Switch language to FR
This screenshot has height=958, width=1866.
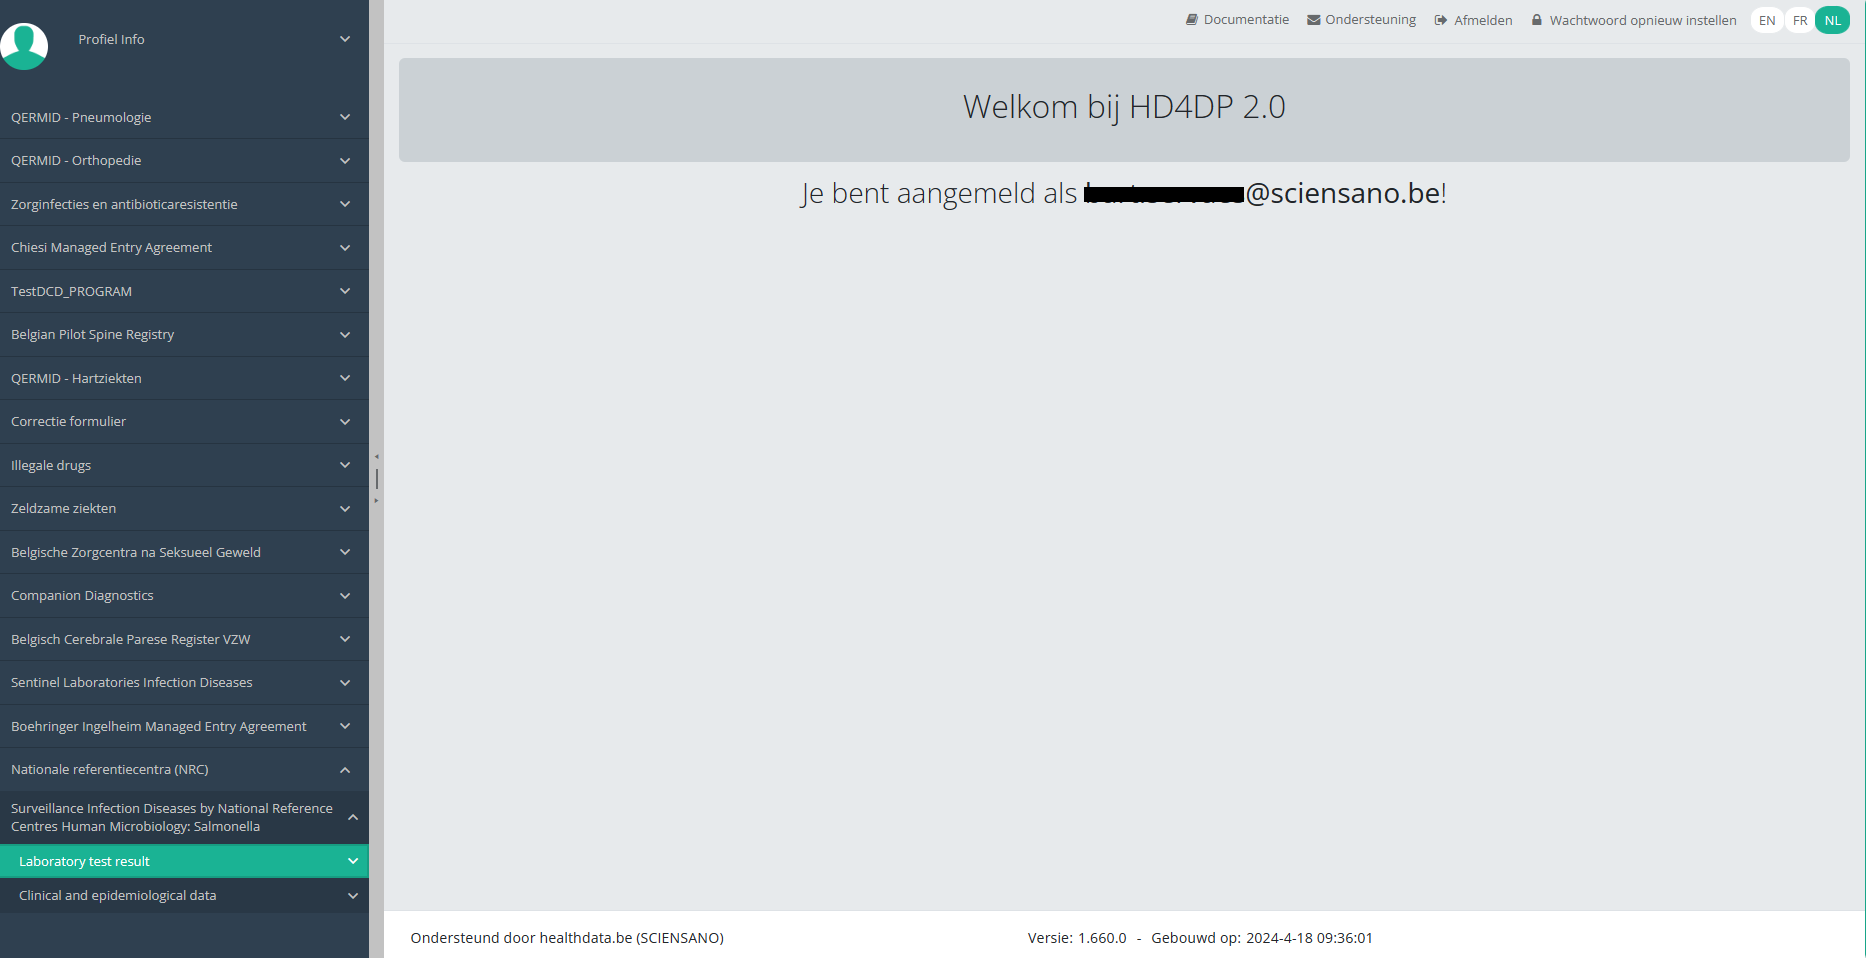(x=1800, y=20)
